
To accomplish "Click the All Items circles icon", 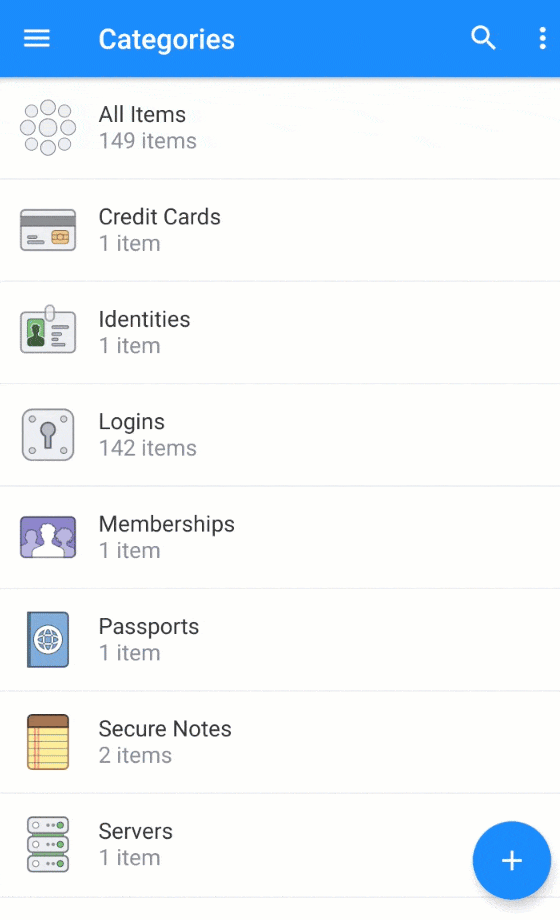I will (x=48, y=127).
